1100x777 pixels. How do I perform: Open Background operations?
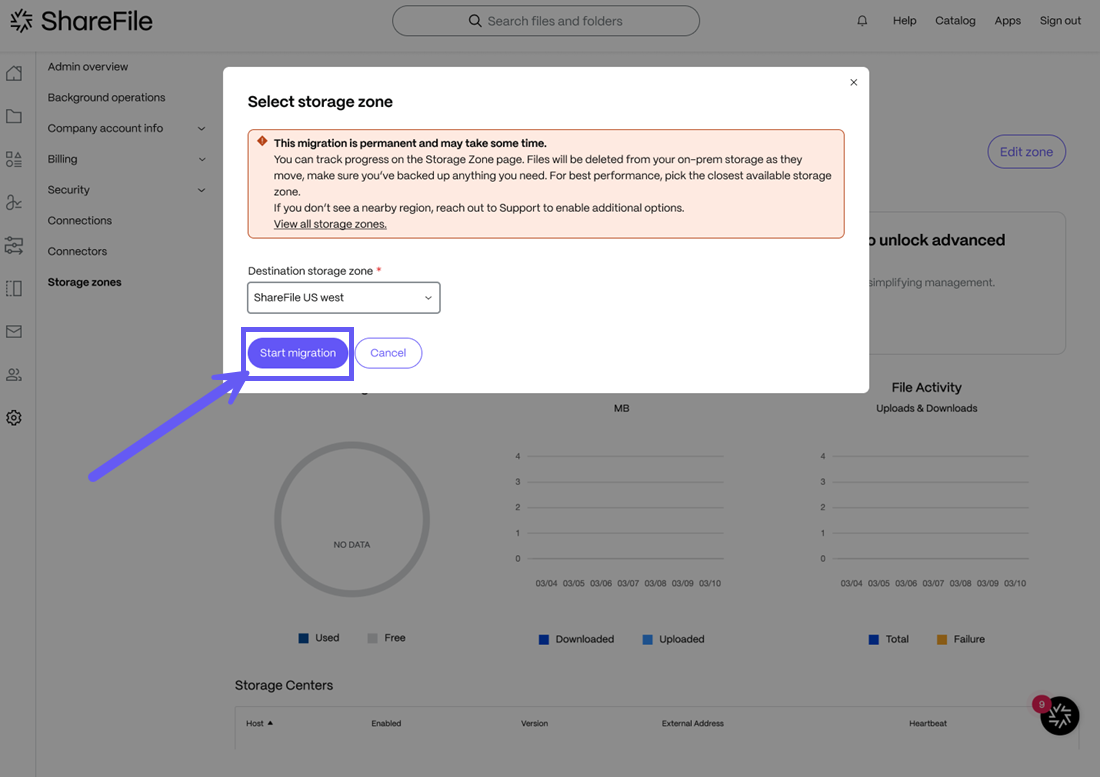107,97
